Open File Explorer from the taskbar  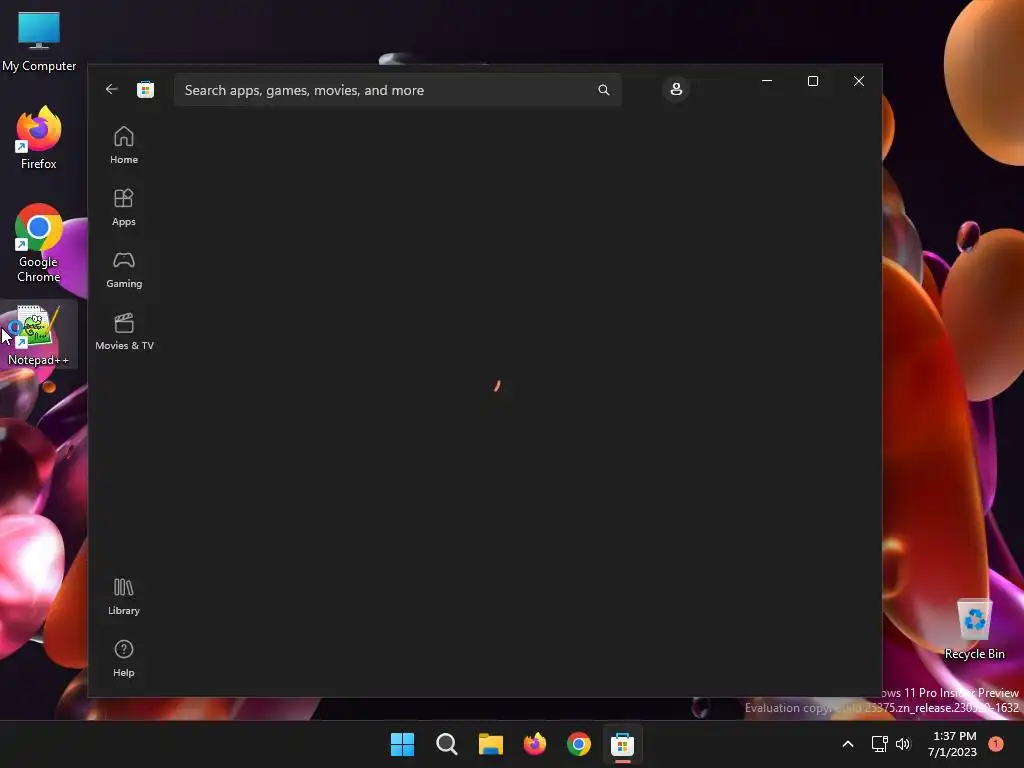coord(490,744)
